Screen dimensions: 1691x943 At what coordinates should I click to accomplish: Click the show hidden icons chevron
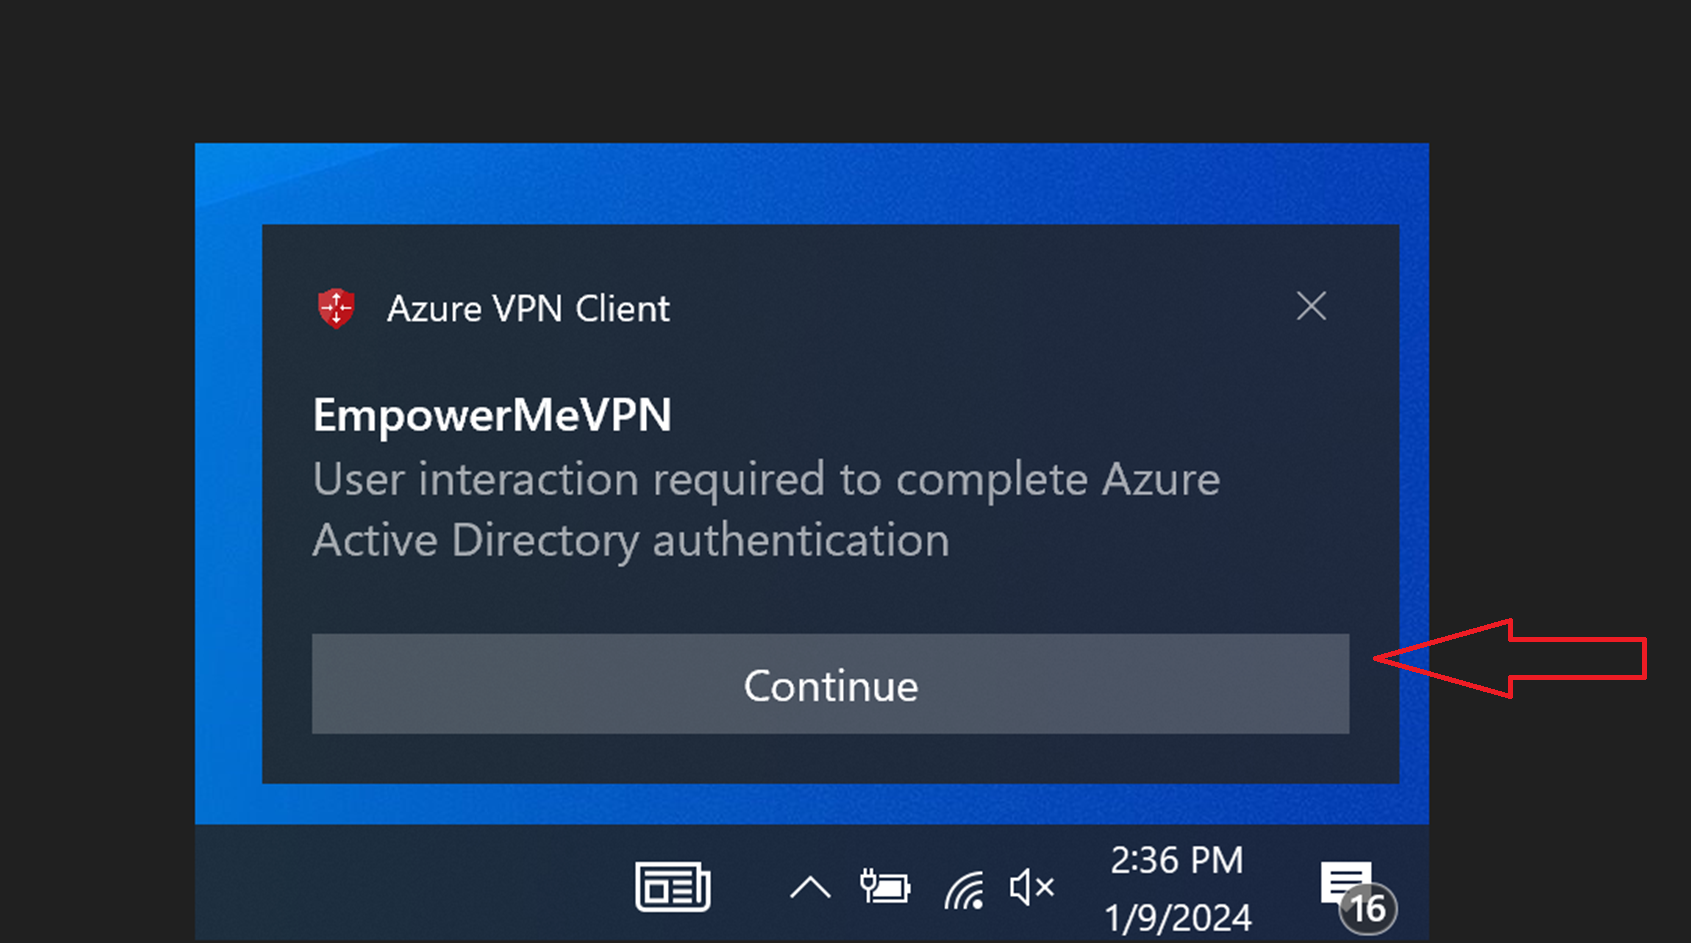pos(810,886)
